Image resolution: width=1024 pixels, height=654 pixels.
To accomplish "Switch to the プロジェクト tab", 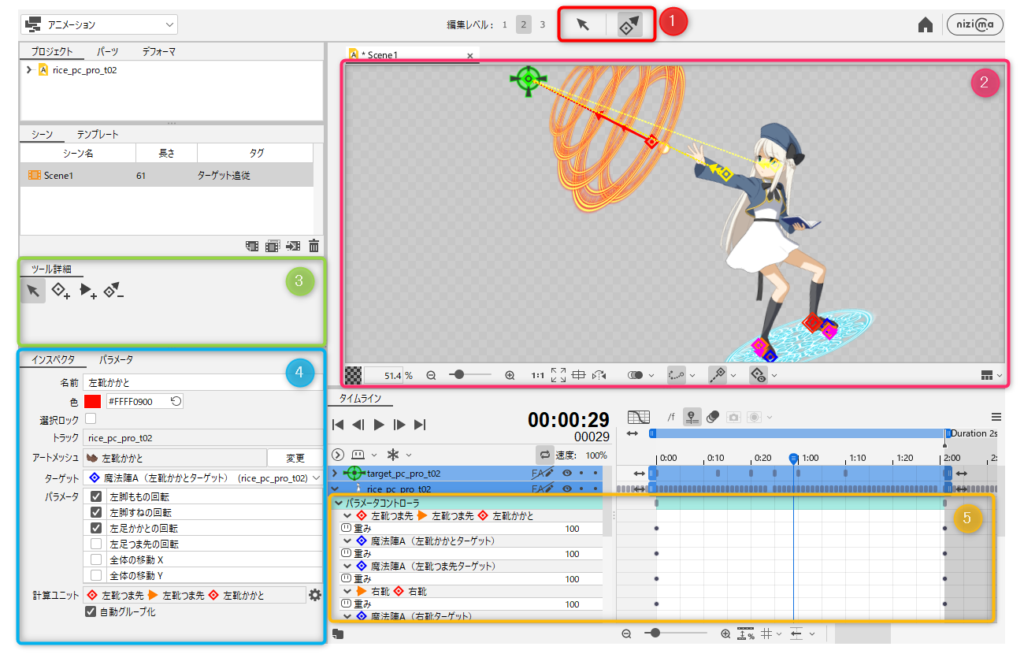I will (x=52, y=52).
